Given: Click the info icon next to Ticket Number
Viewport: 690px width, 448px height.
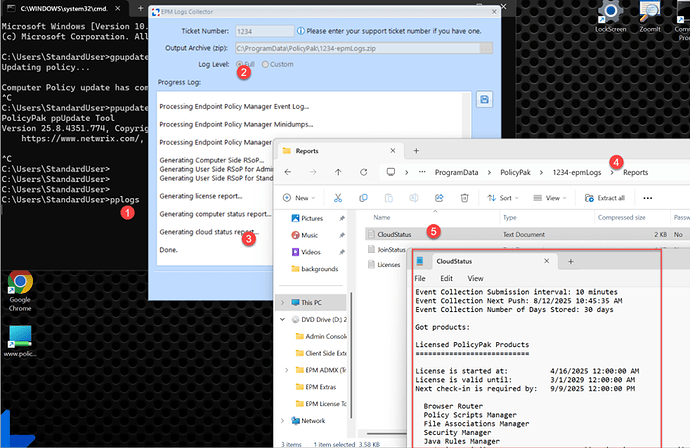Looking at the screenshot, I should point(301,31).
